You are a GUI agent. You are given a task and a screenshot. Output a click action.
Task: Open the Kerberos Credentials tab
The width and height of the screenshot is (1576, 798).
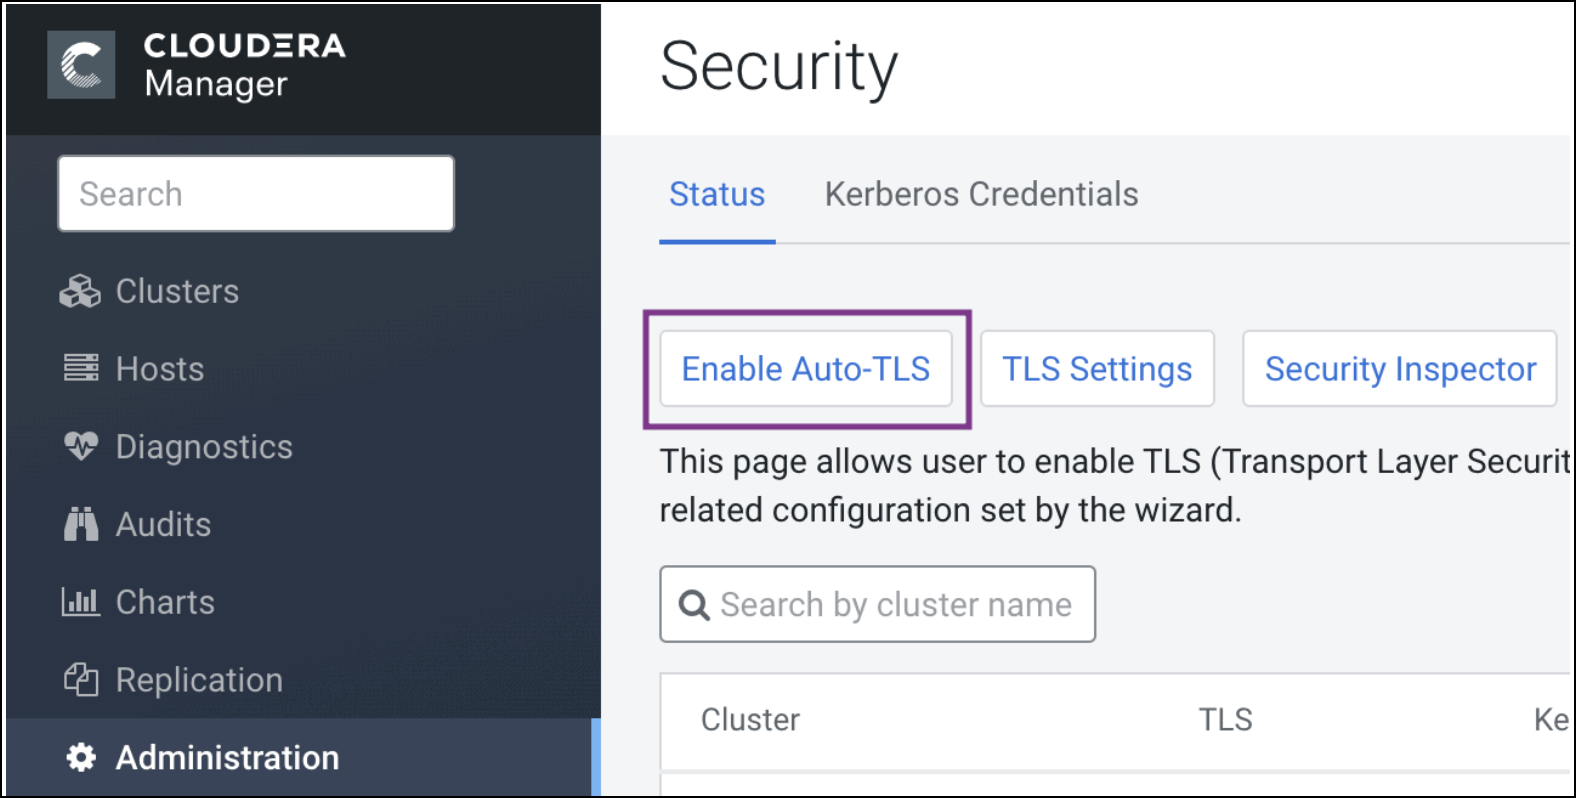[x=981, y=194]
